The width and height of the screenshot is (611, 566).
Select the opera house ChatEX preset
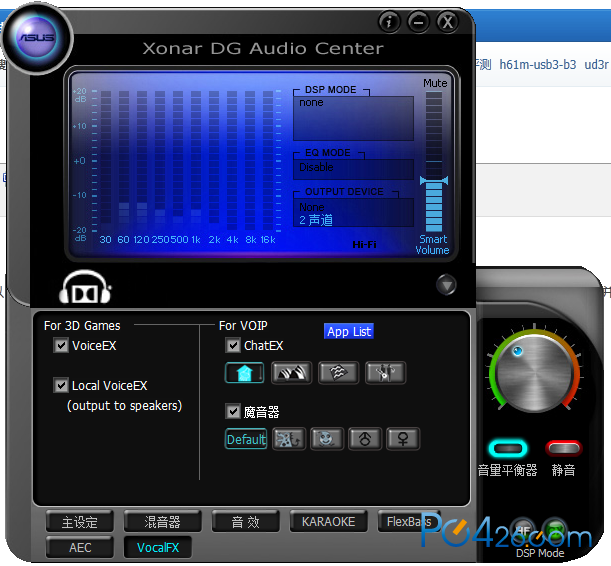point(291,373)
